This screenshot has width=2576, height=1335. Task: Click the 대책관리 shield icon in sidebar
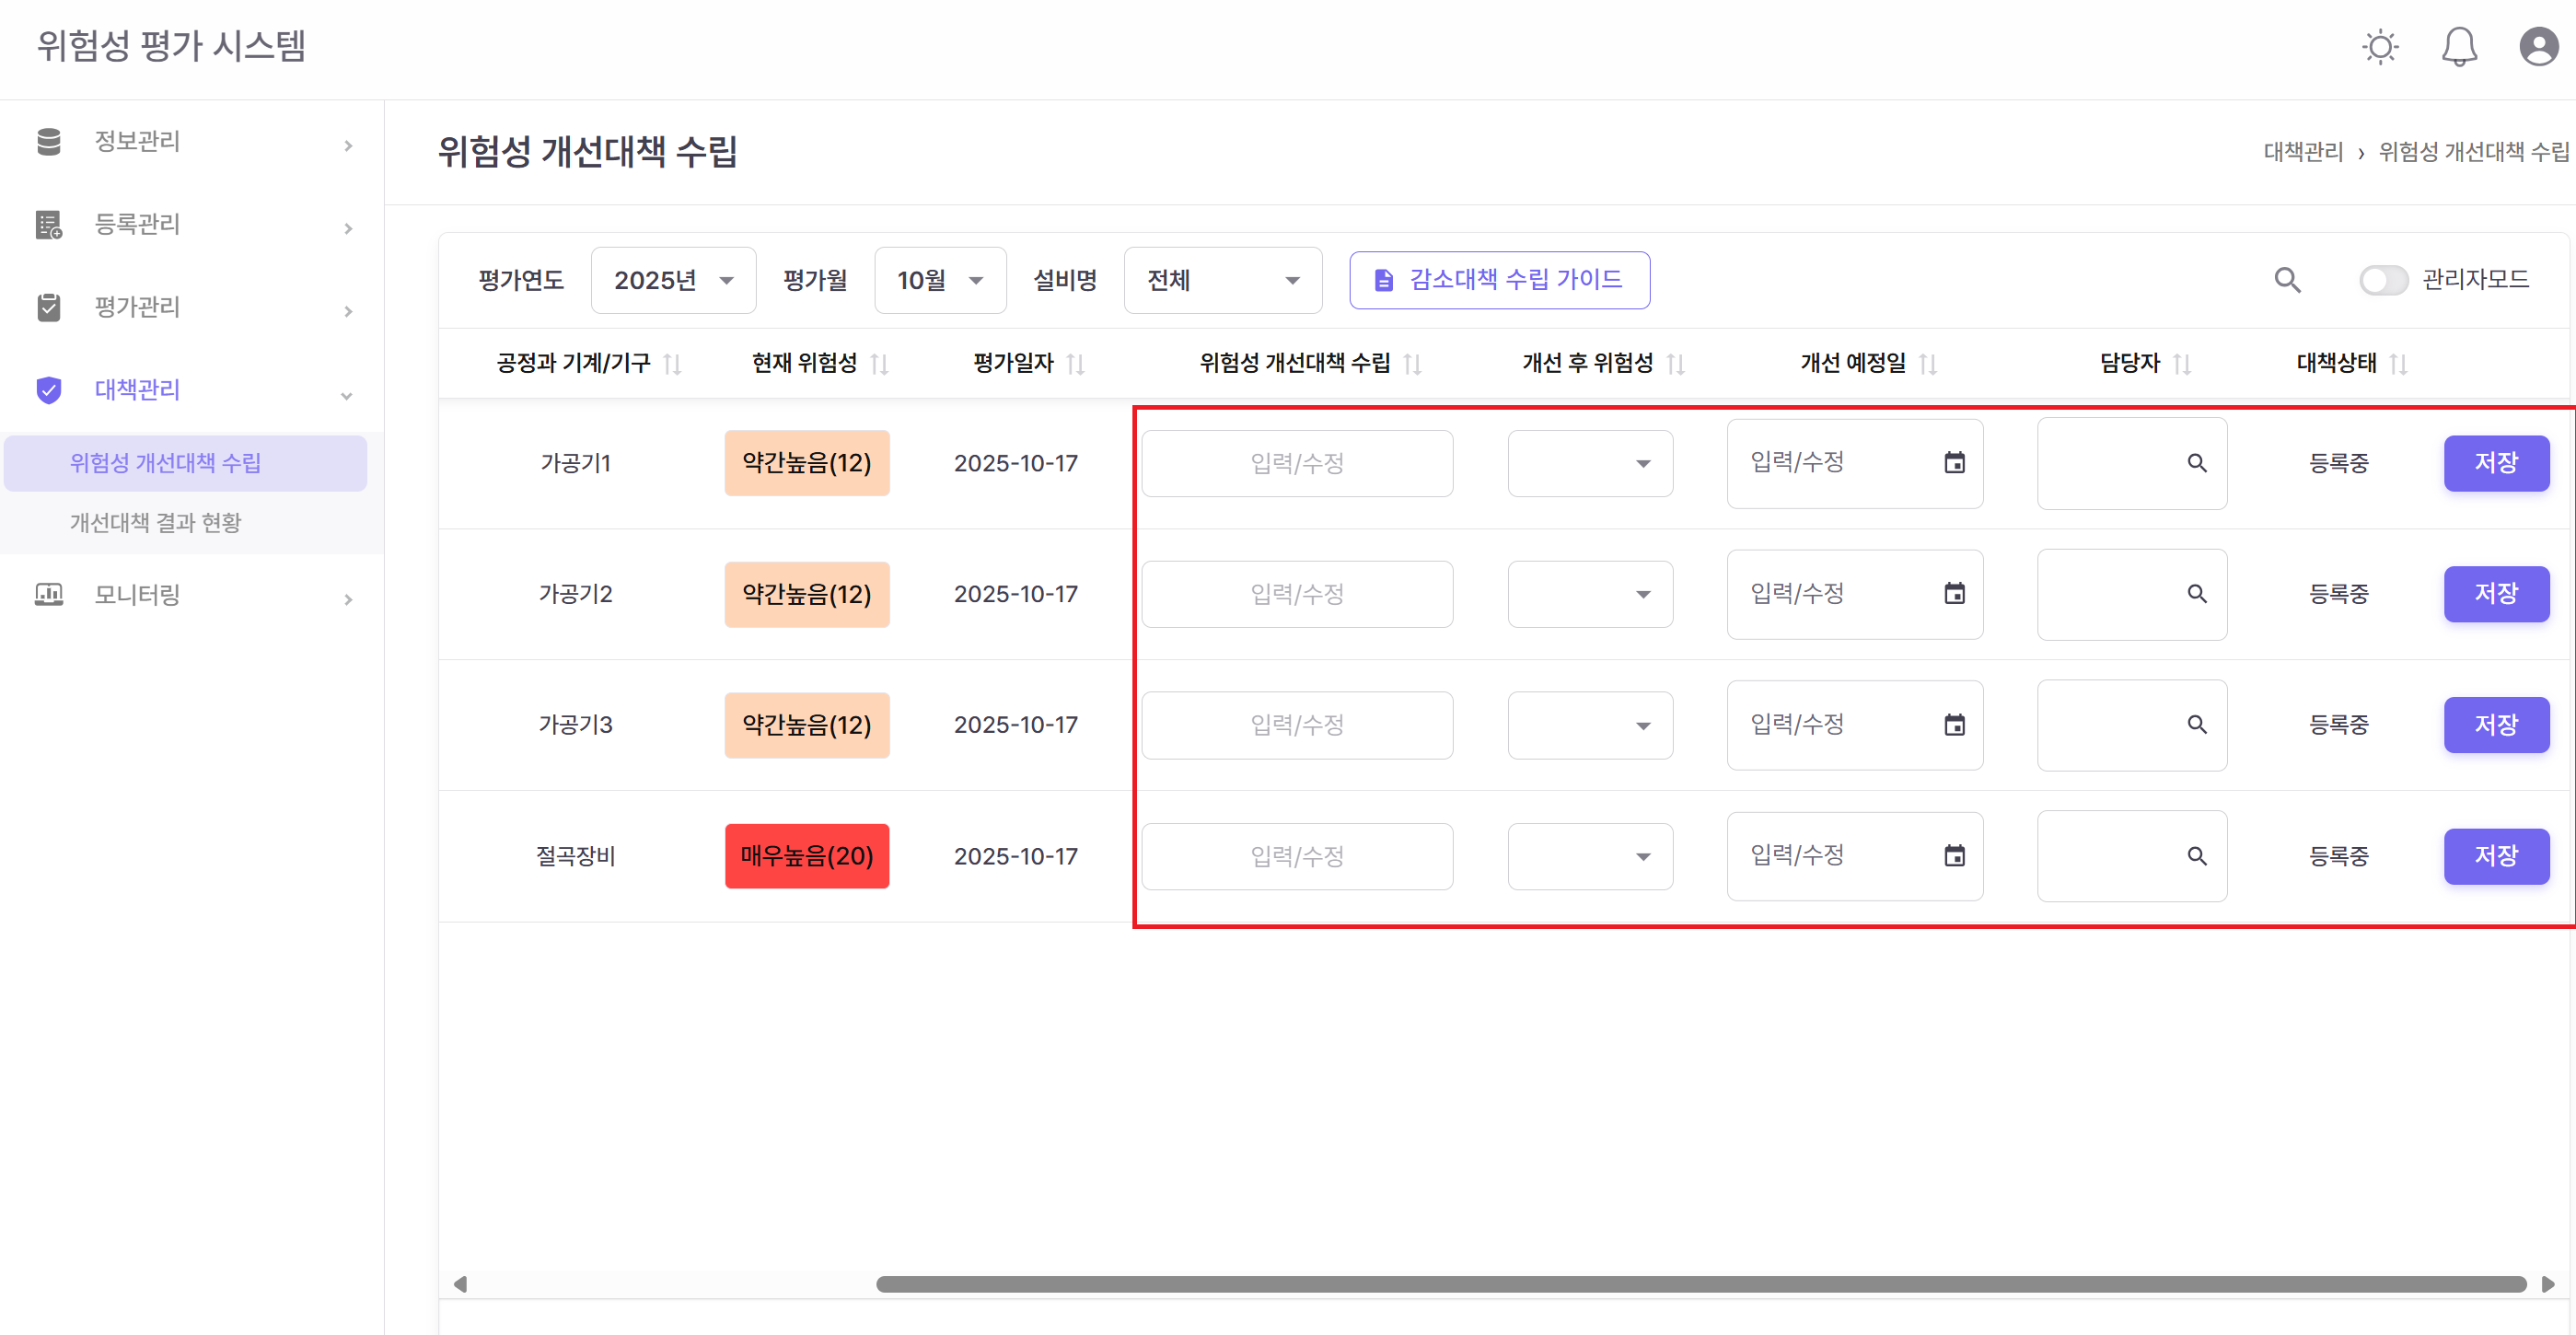tap(49, 390)
